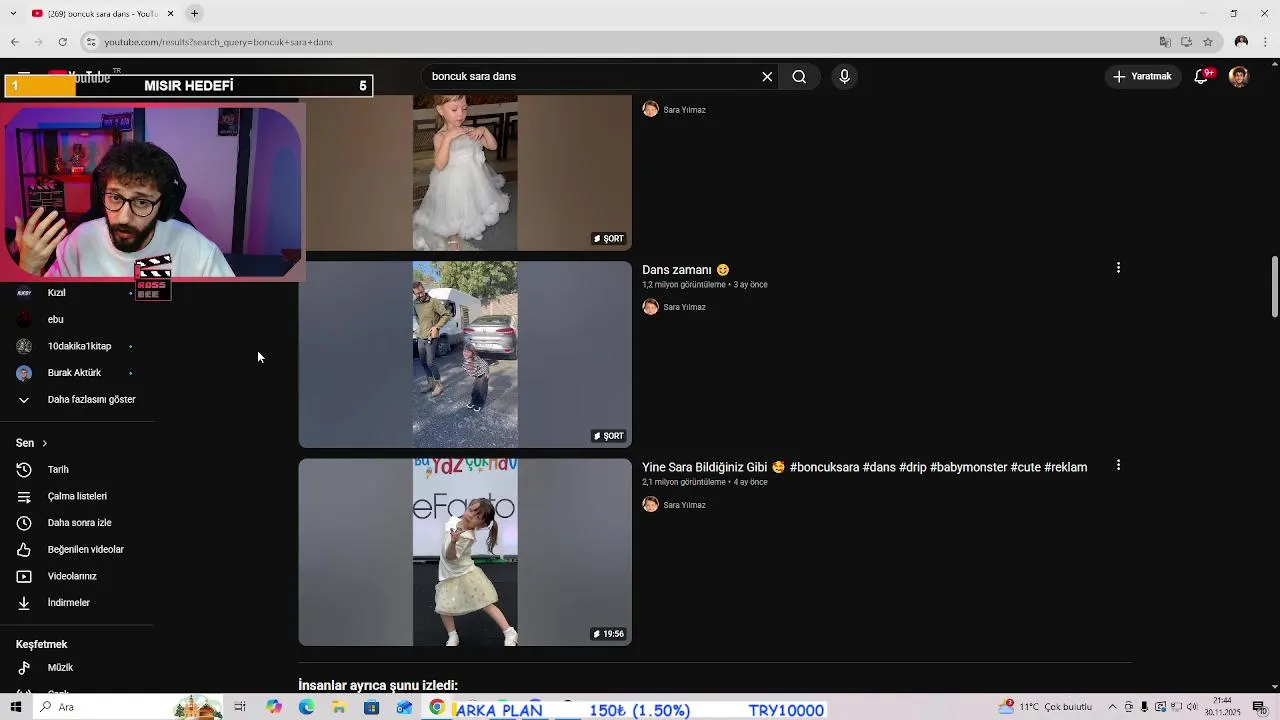View site information icon in address bar

(x=91, y=42)
